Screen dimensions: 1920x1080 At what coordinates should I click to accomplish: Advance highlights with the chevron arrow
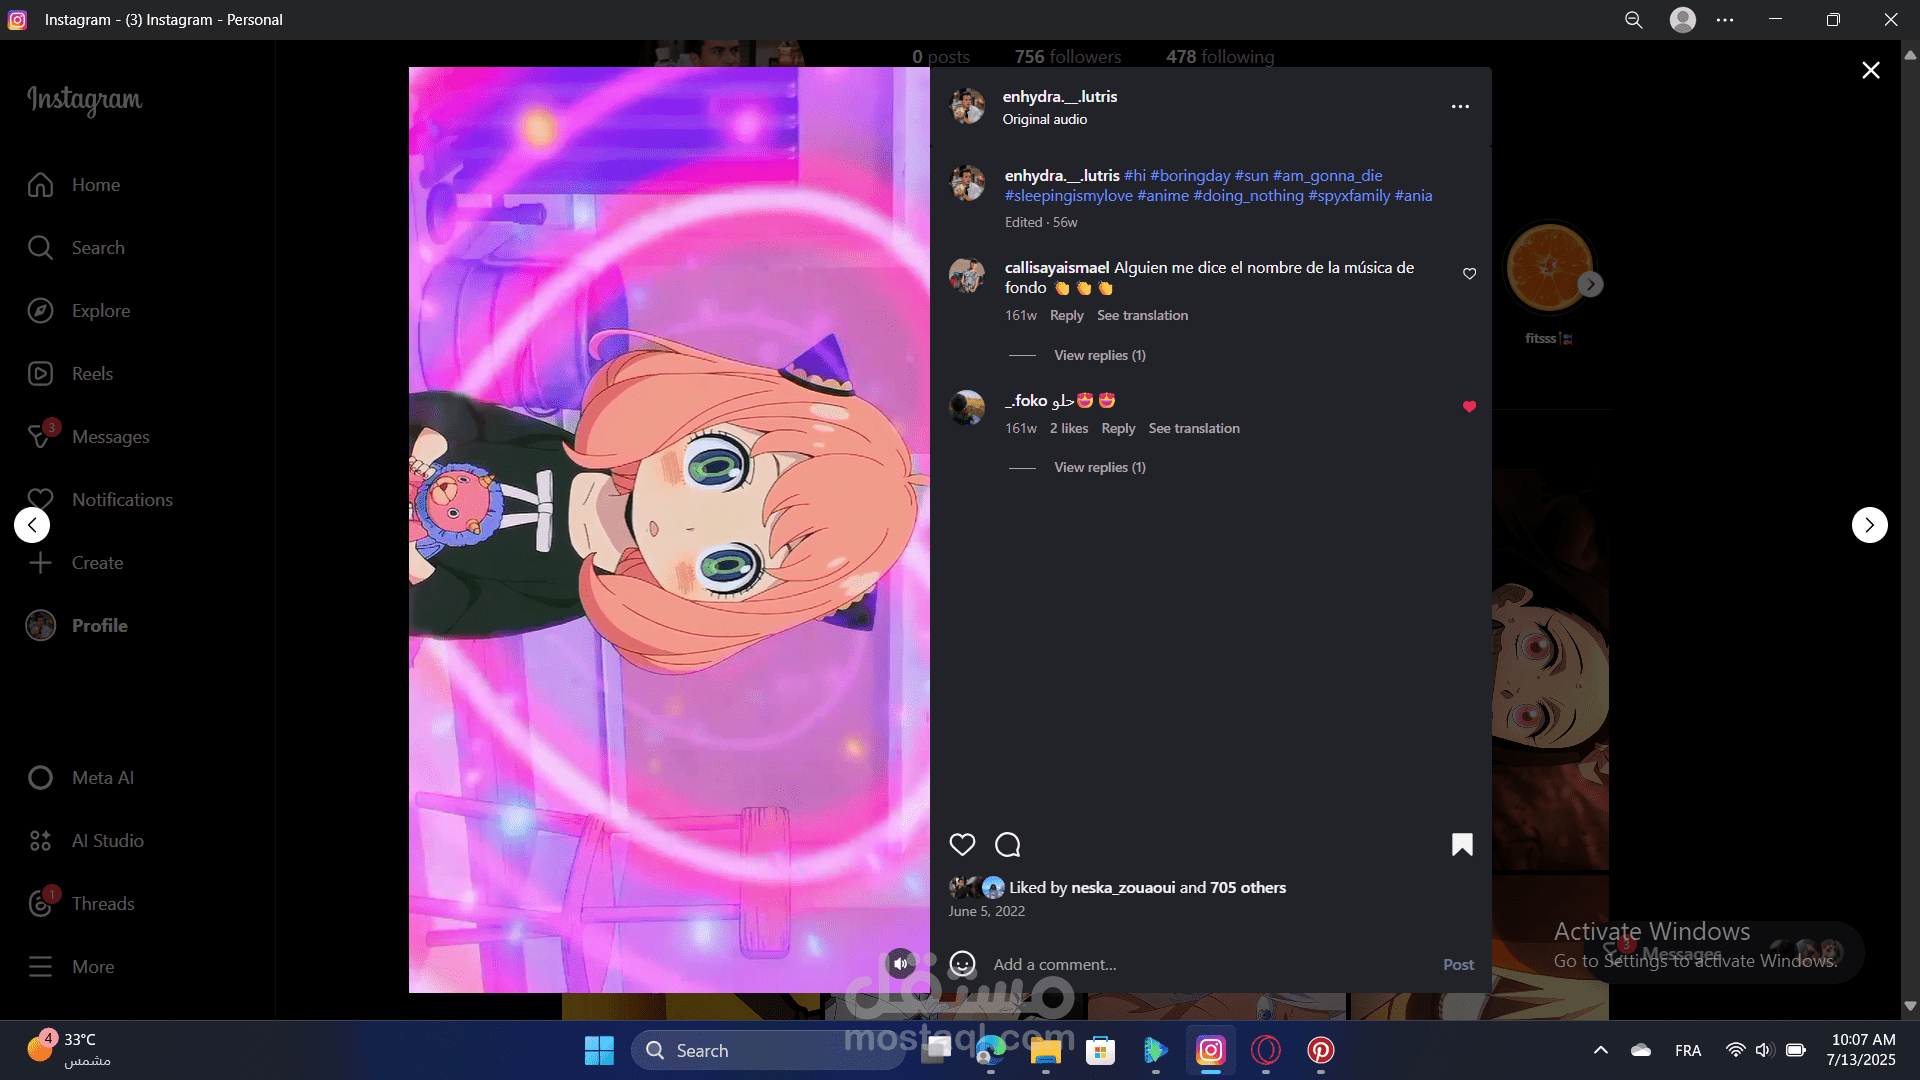[1590, 285]
